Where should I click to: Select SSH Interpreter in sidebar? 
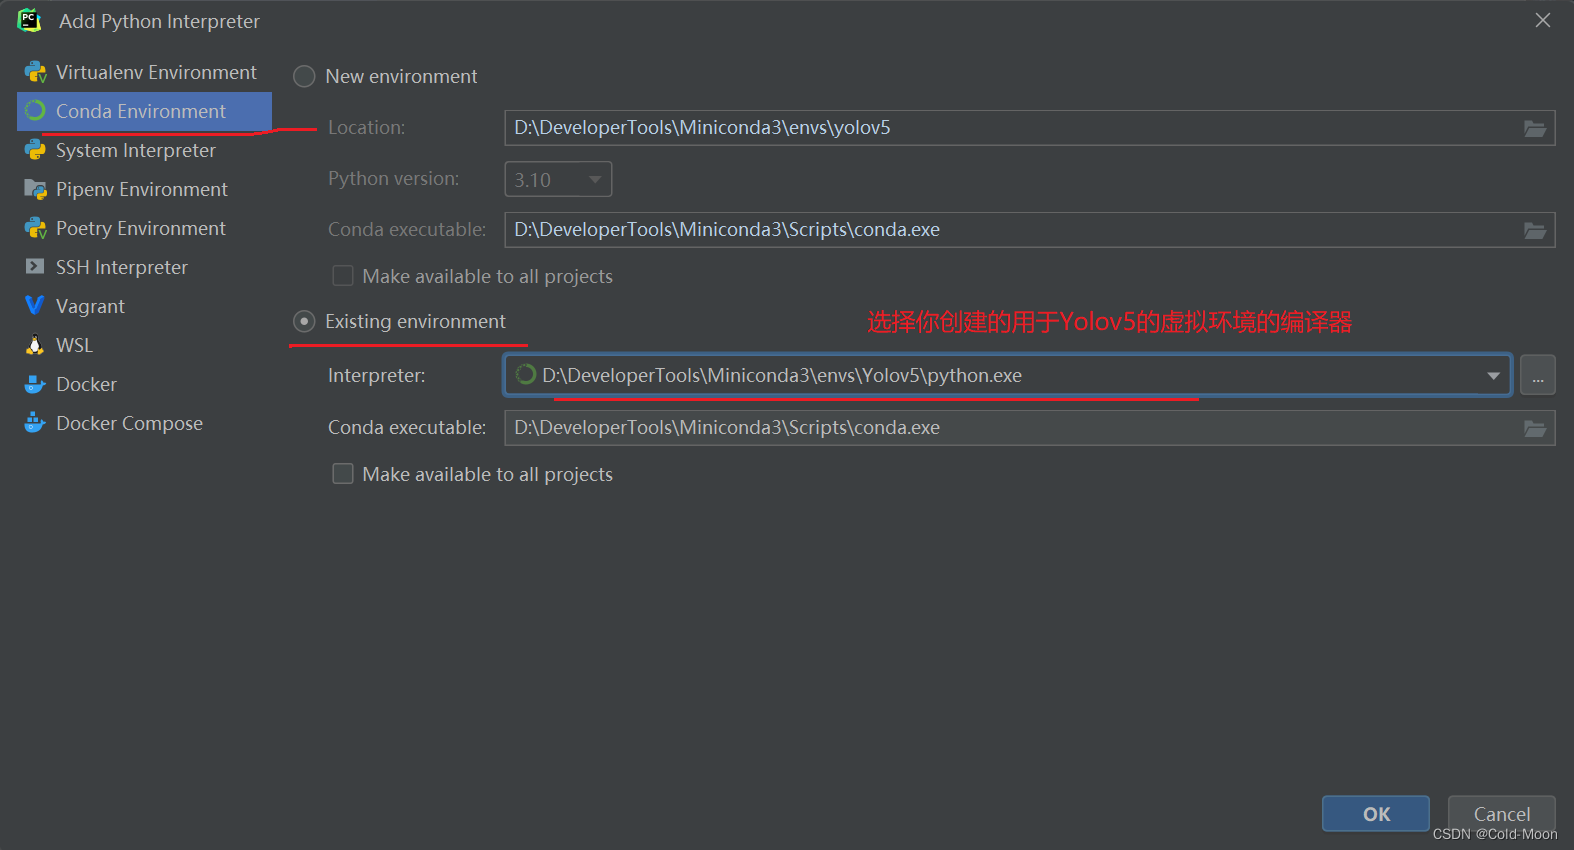[x=144, y=267]
